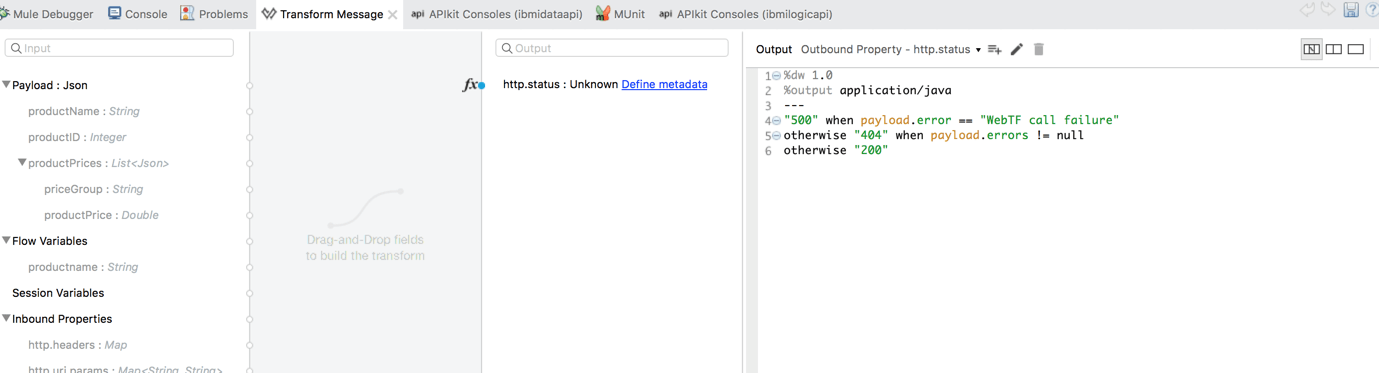Click the Mule Debugger tab icon
The width and height of the screenshot is (1379, 373).
[x=4, y=14]
